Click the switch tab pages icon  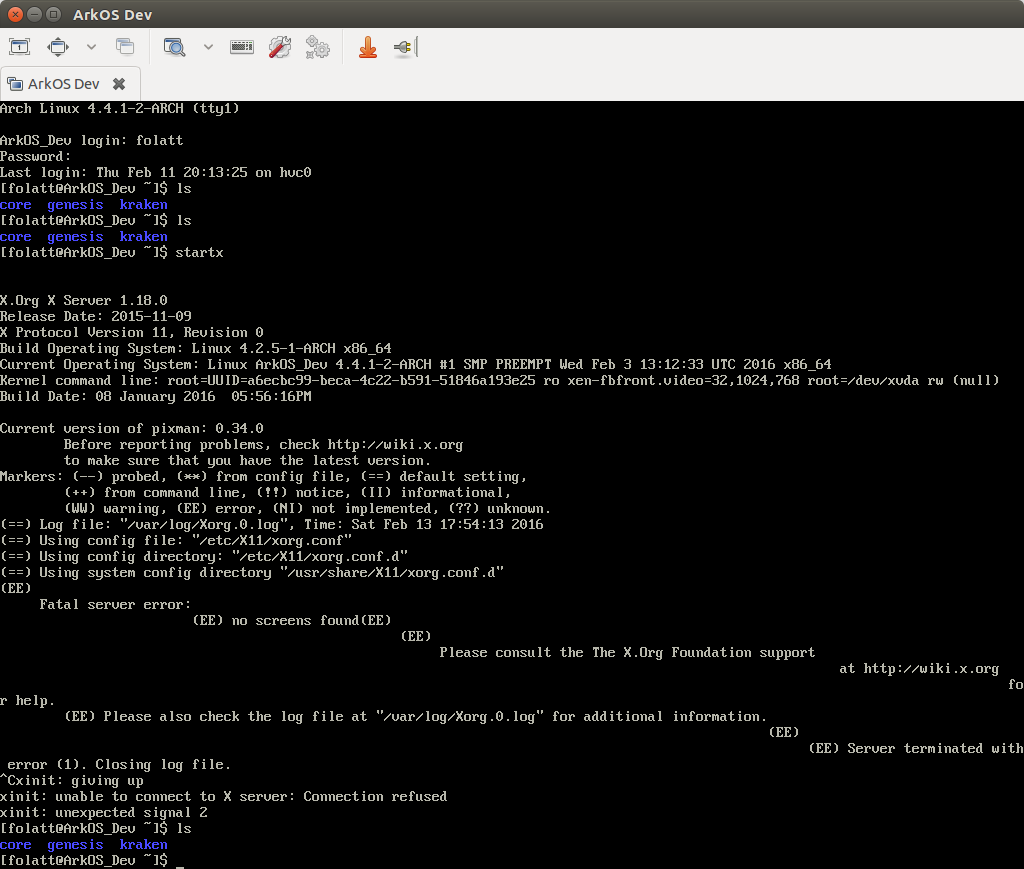125,47
